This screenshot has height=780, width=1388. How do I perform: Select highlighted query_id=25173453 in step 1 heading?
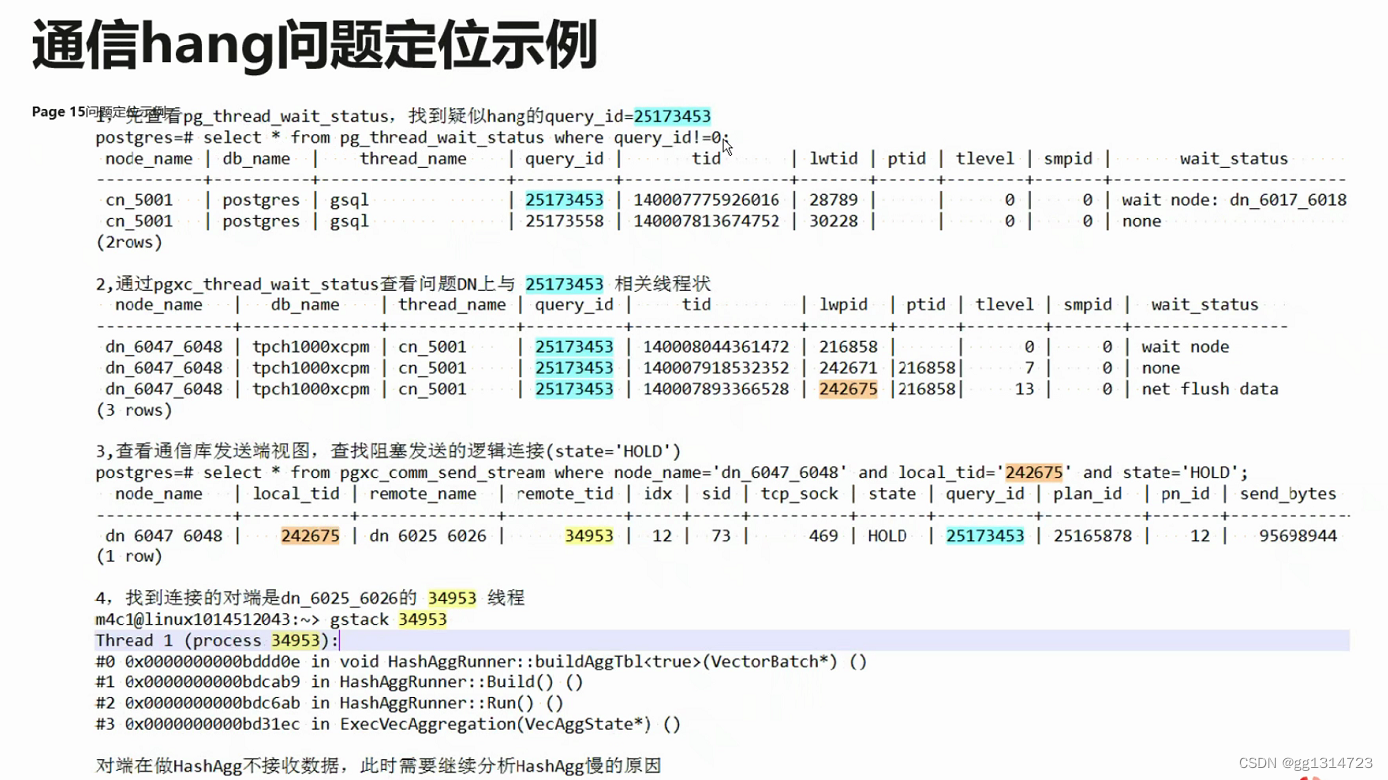[x=628, y=116]
